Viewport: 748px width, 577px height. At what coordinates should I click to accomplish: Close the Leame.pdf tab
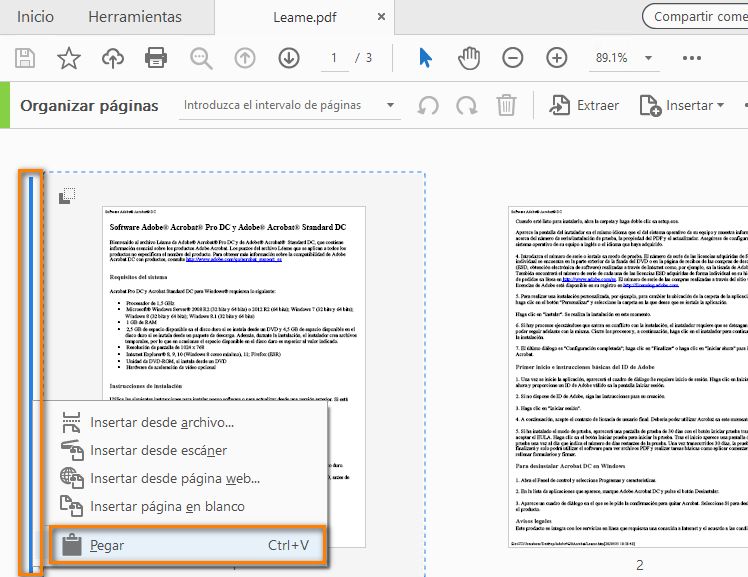tap(381, 17)
